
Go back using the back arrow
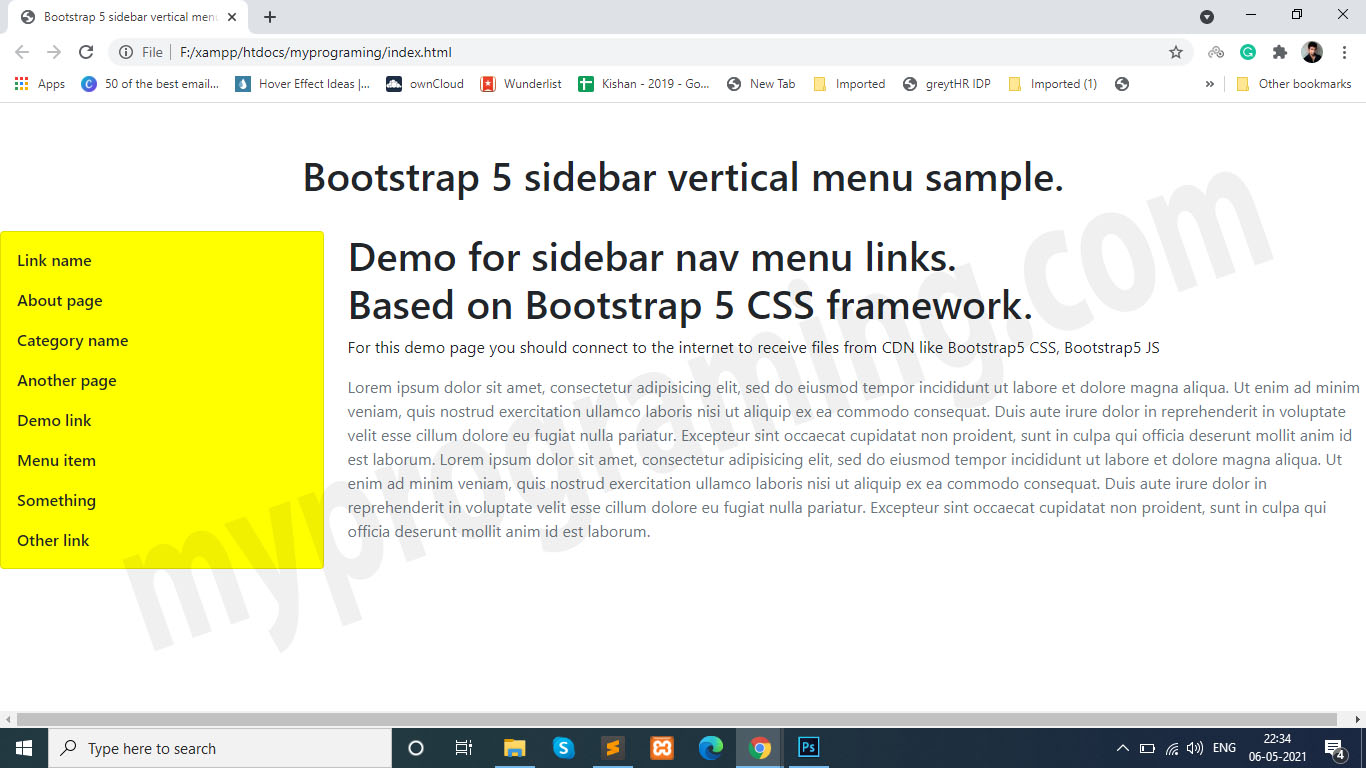point(21,52)
